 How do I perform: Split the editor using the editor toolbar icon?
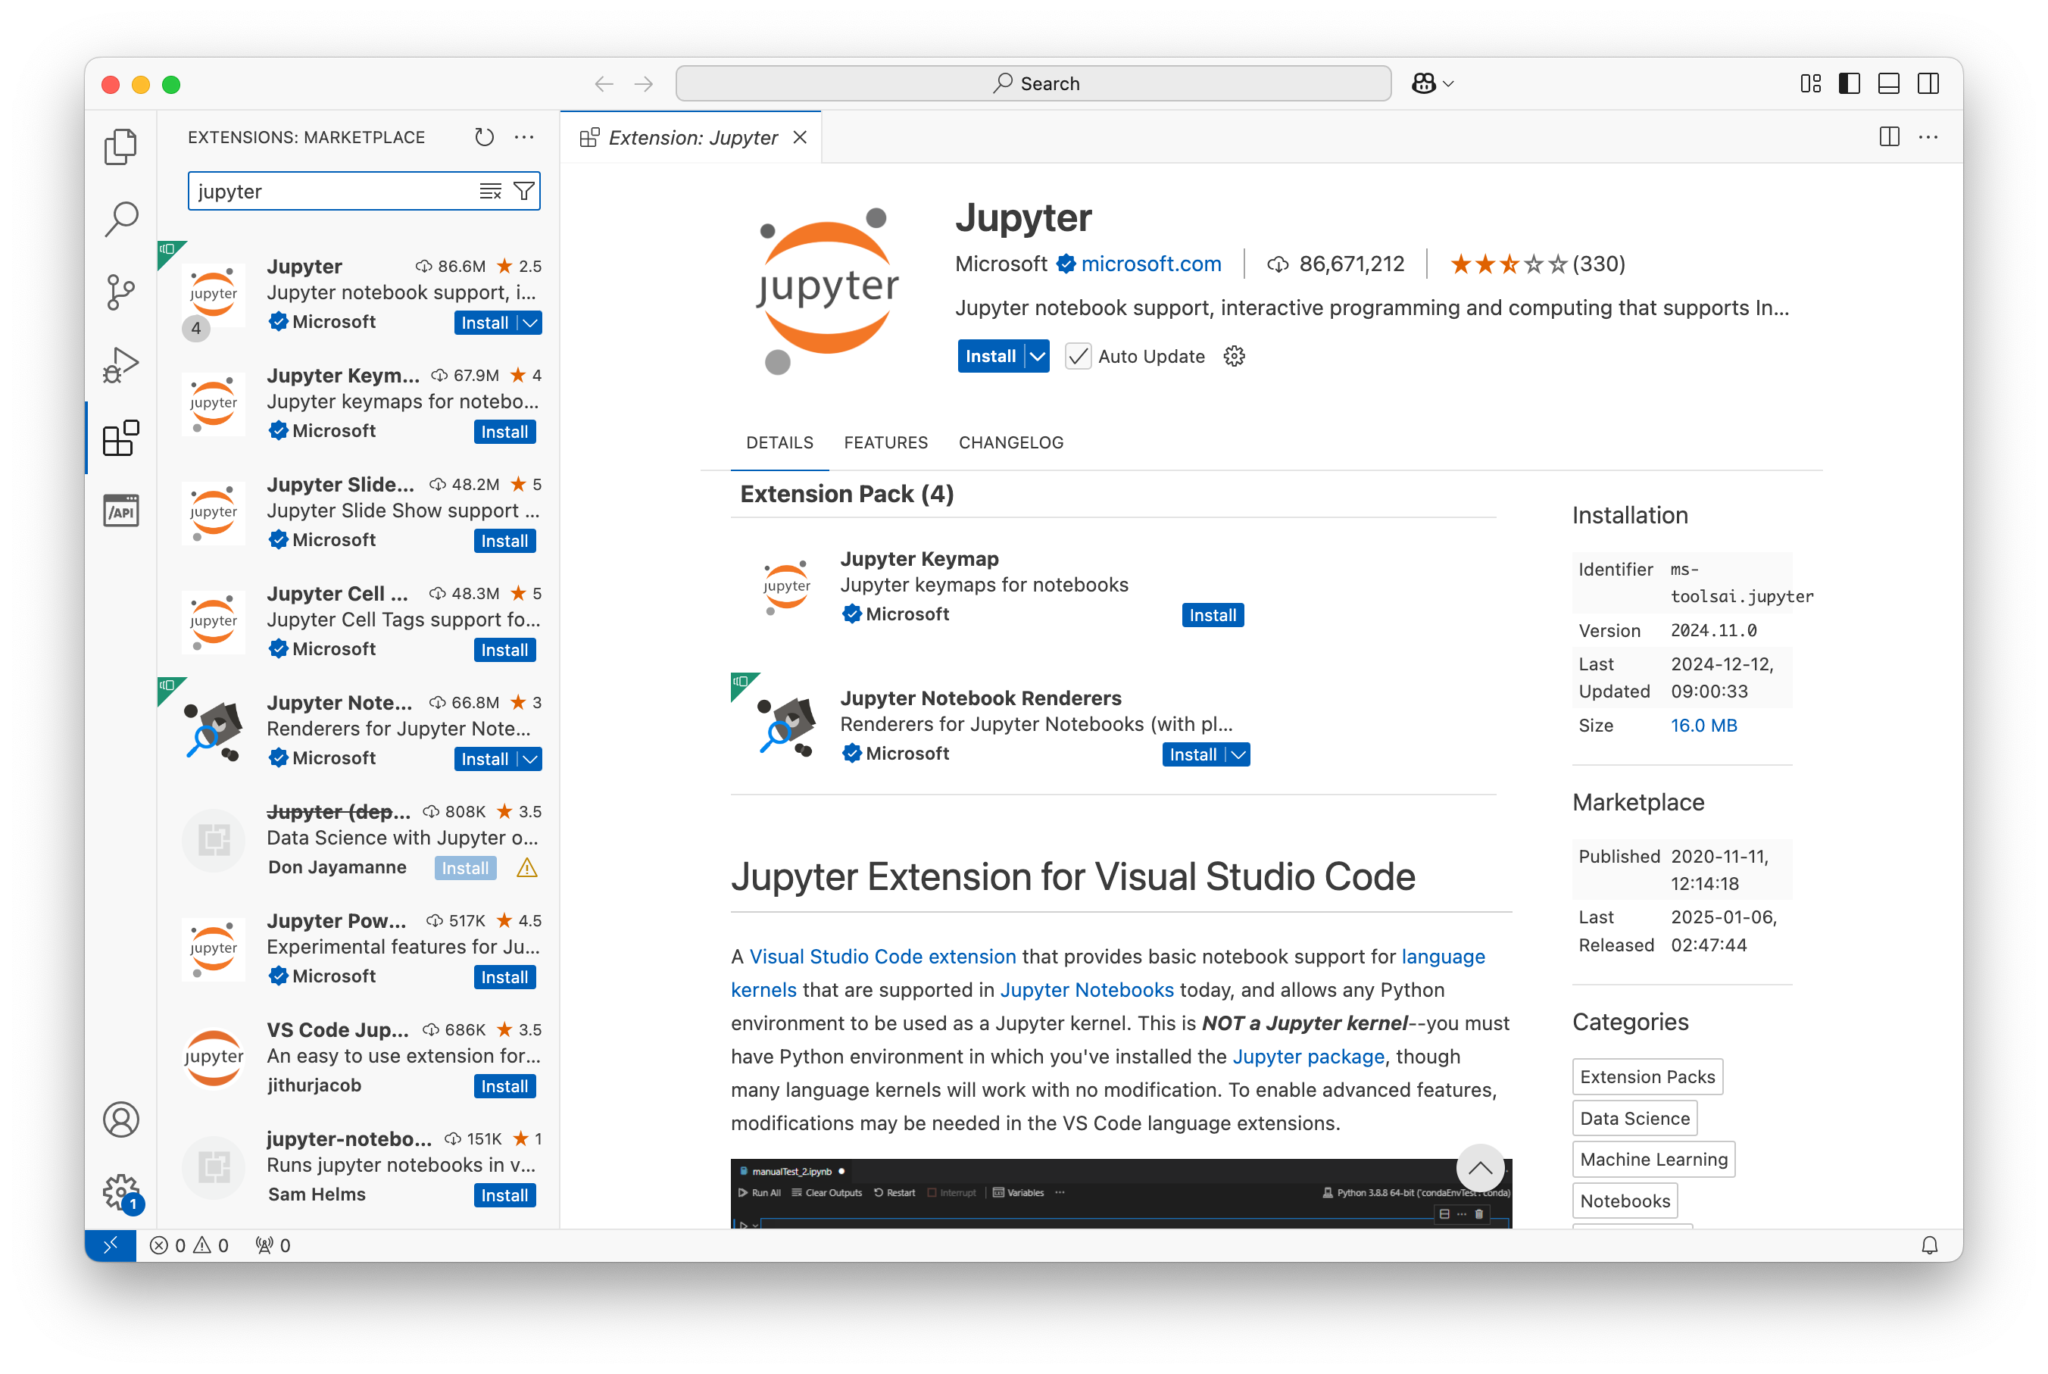tap(1890, 137)
